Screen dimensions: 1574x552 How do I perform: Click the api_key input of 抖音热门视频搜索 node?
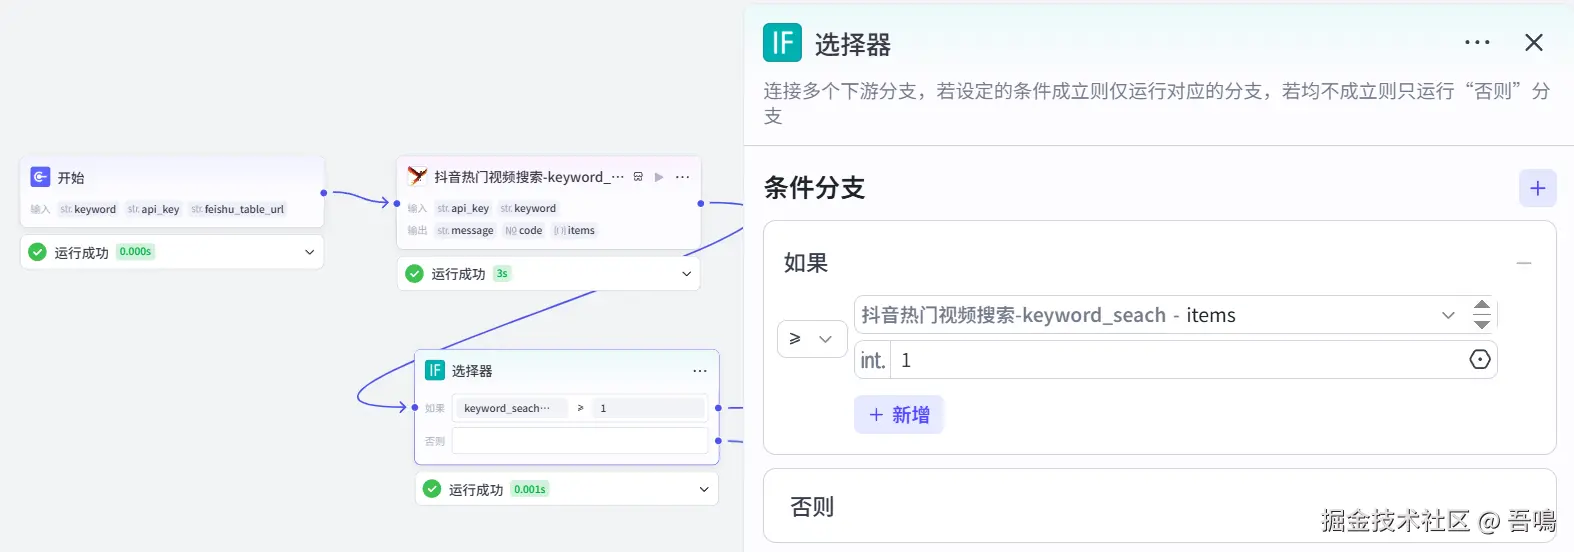(x=463, y=208)
